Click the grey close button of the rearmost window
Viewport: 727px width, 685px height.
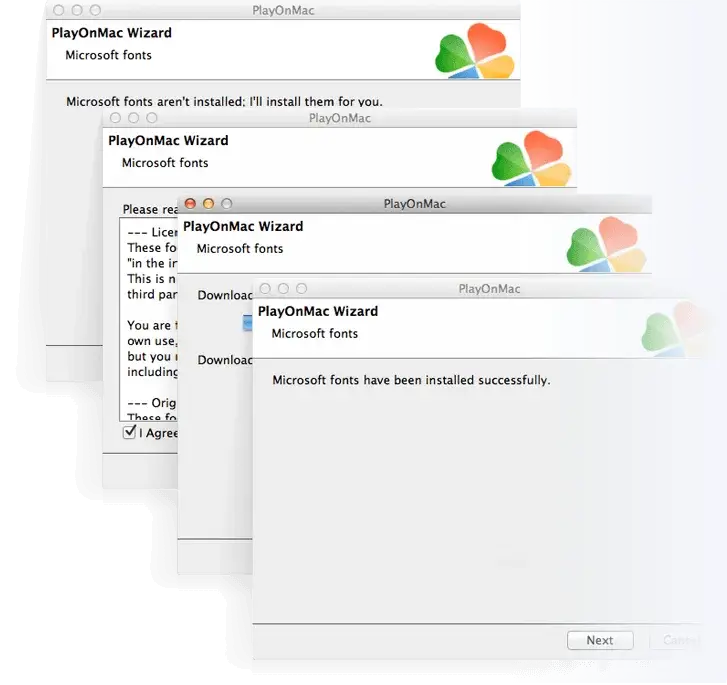tap(59, 10)
